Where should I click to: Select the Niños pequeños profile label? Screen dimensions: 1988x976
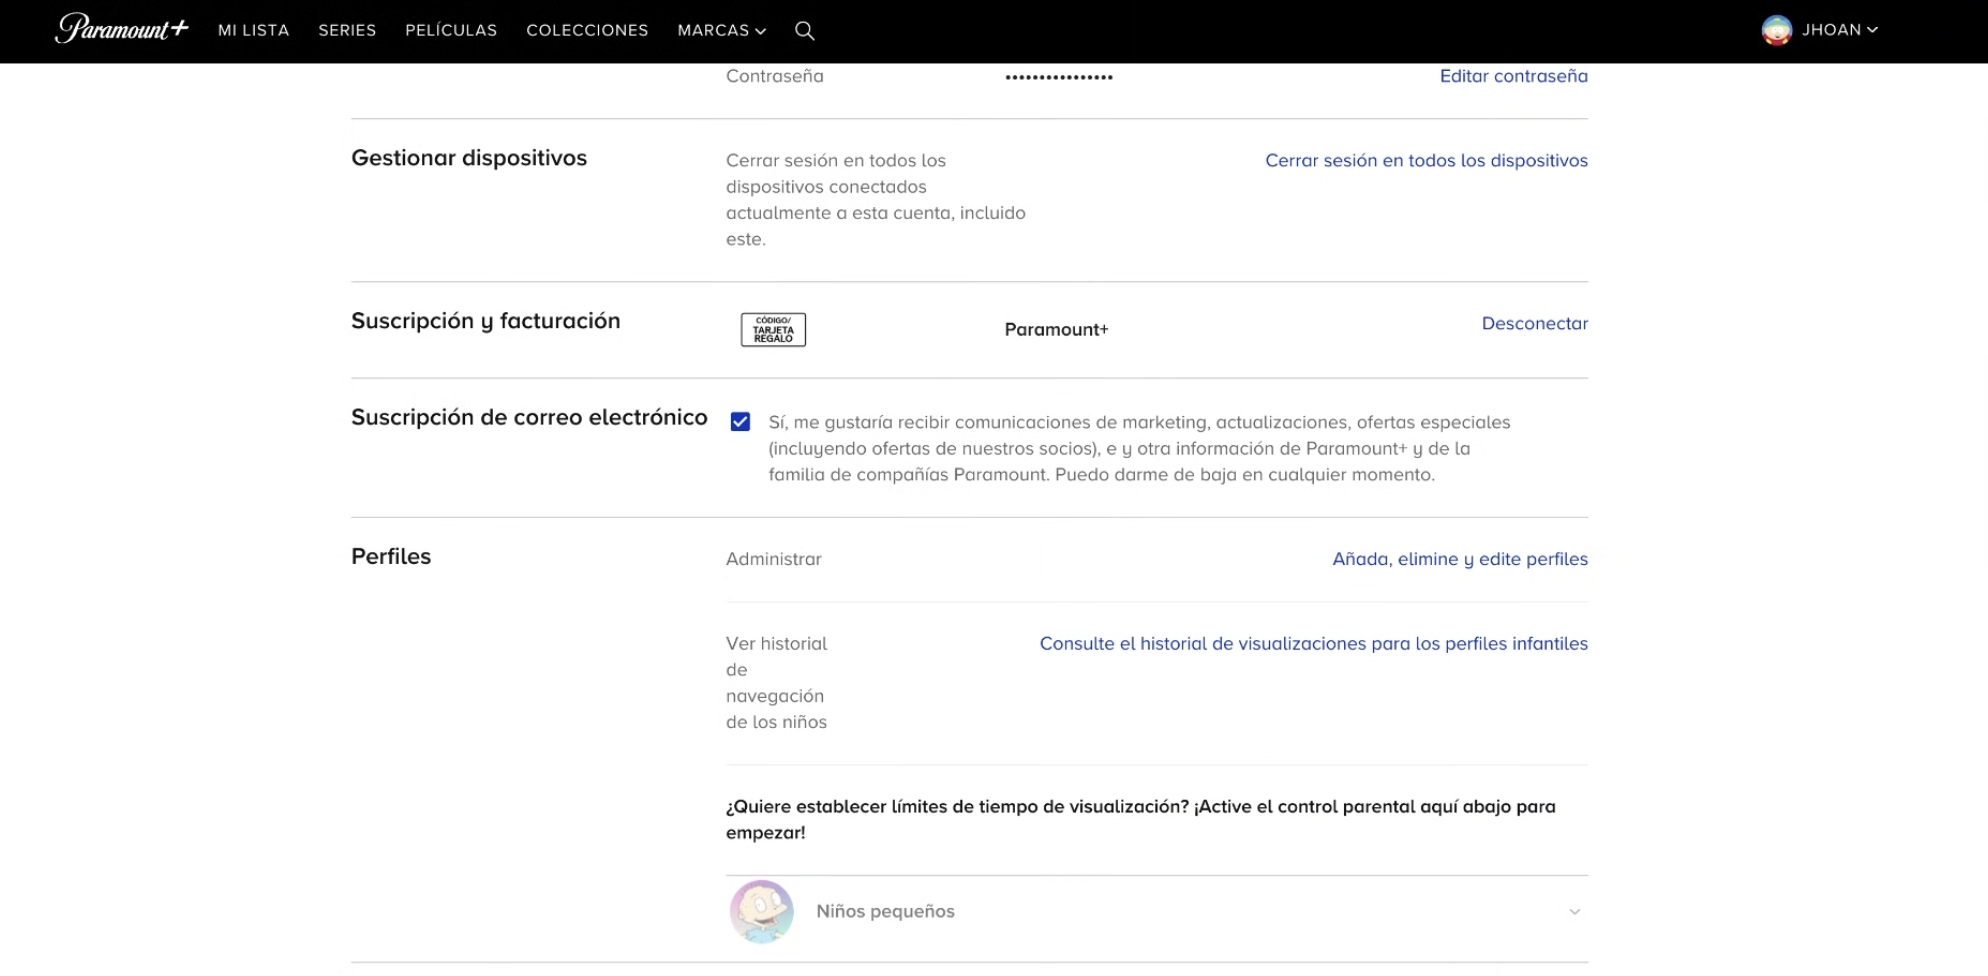885,912
